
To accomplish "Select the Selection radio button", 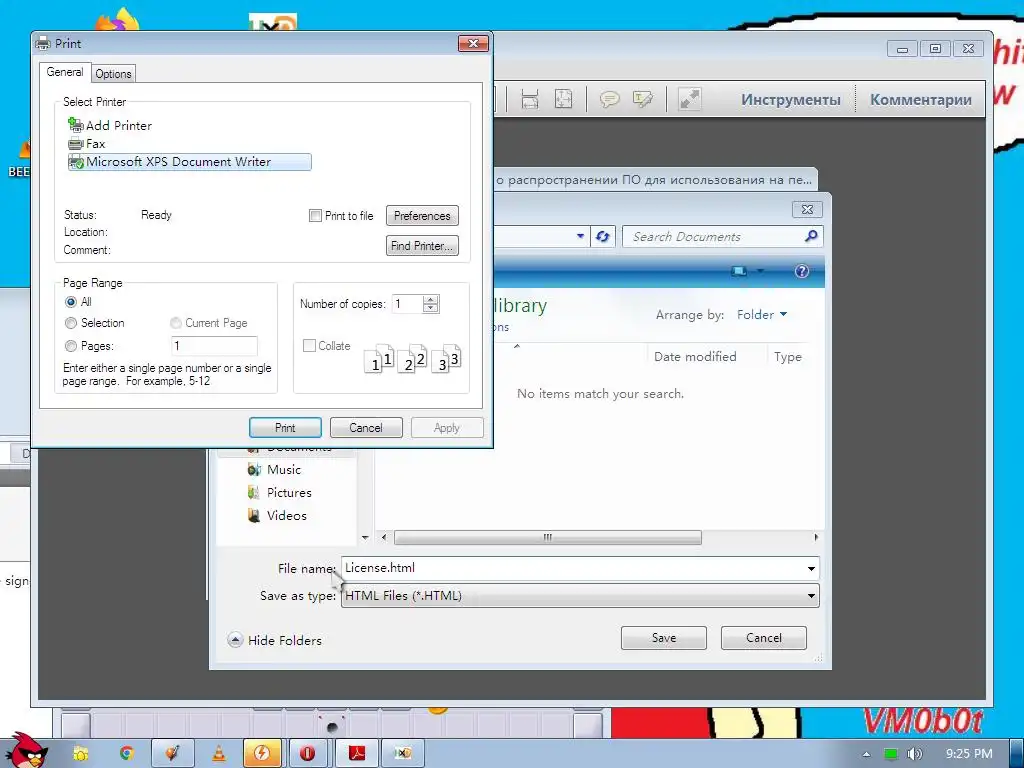I will point(71,323).
